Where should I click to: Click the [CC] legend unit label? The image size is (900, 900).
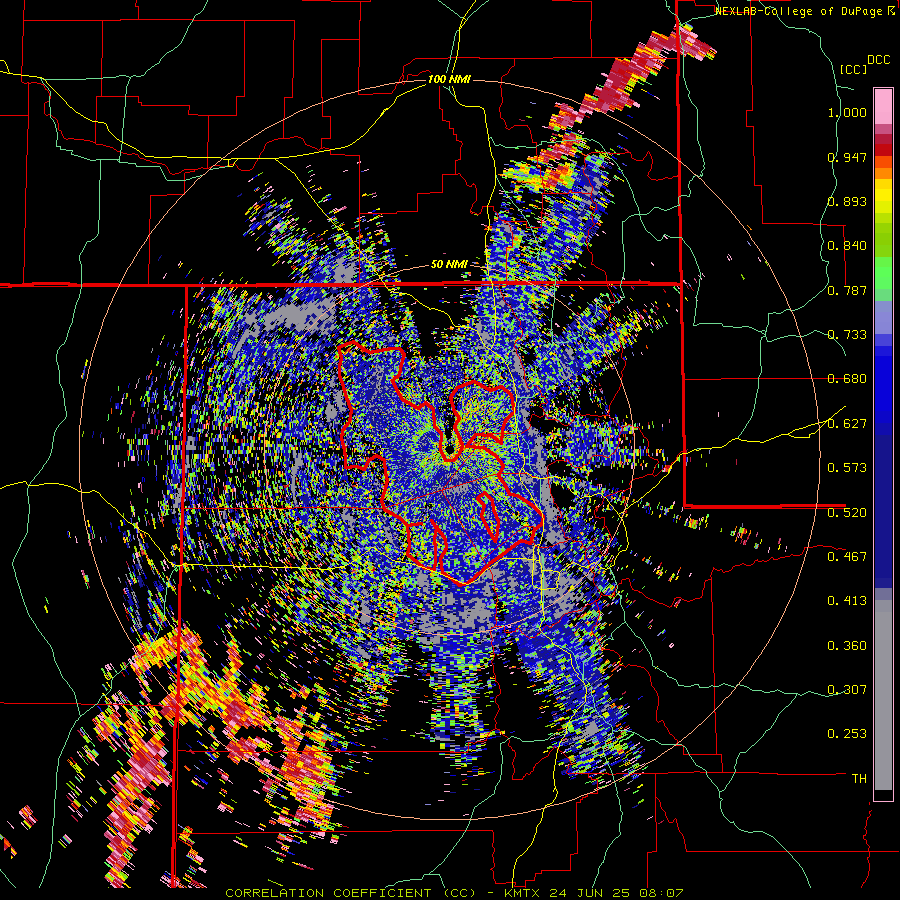[x=853, y=69]
